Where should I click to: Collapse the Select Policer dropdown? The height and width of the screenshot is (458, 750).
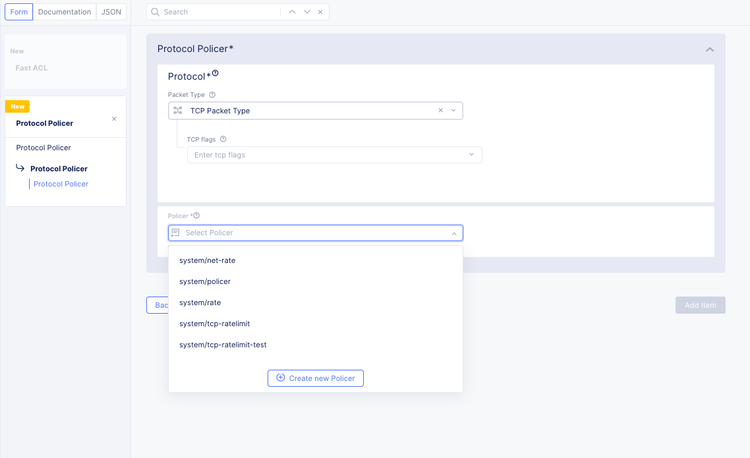click(454, 233)
